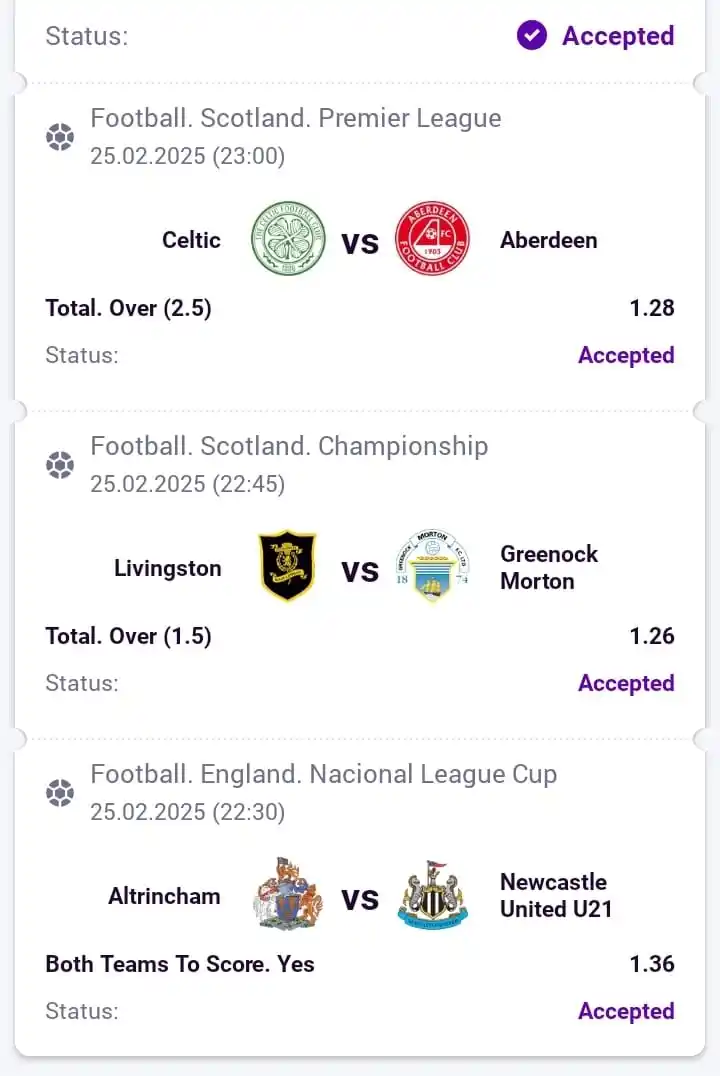
Task: Open Football. Scotland. Championship league title
Action: click(289, 446)
